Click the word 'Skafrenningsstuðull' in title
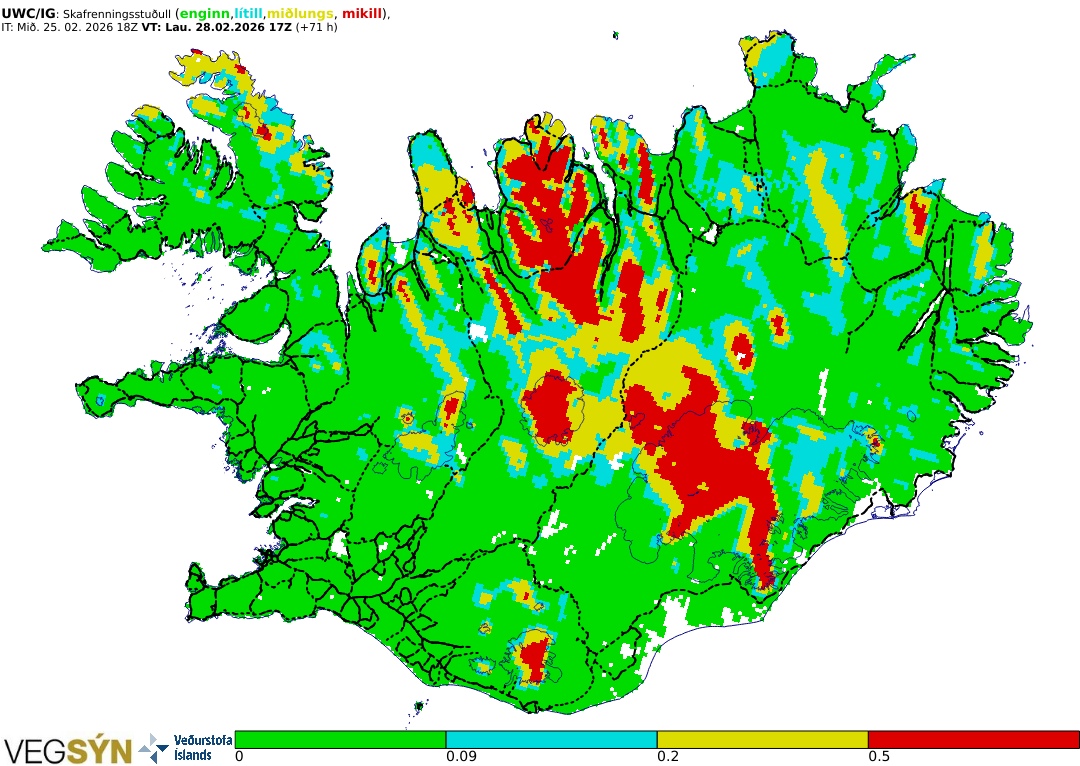This screenshot has width=1080, height=766. pyautogui.click(x=116, y=14)
